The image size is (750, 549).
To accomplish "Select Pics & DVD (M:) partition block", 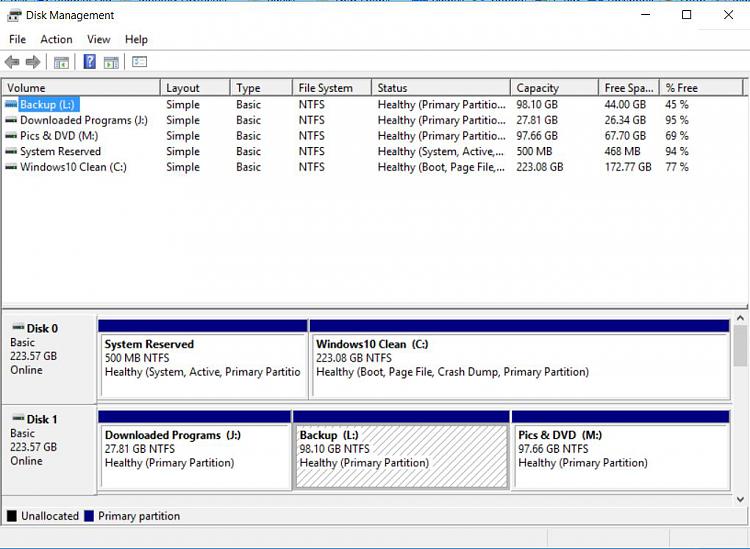I will pyautogui.click(x=620, y=450).
